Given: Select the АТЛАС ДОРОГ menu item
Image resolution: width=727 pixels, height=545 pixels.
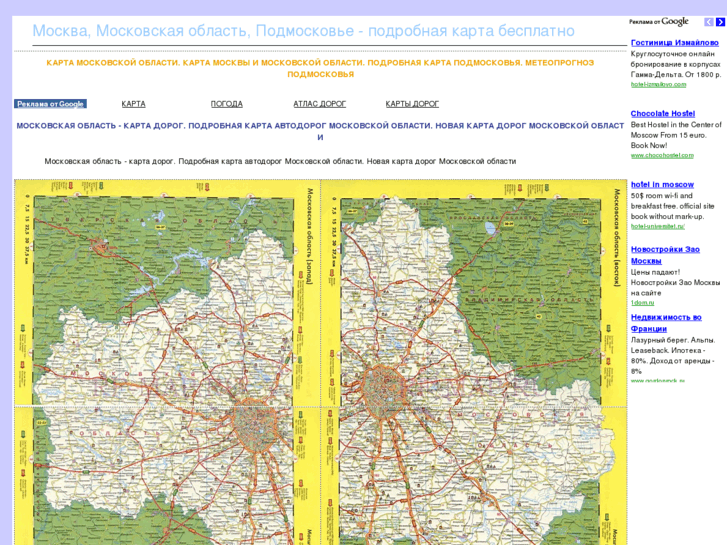Looking at the screenshot, I should pyautogui.click(x=319, y=104).
